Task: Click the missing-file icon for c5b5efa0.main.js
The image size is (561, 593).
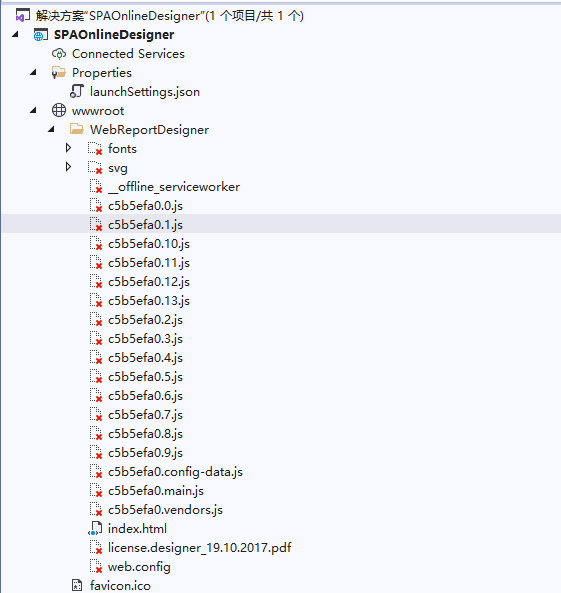Action: coord(96,491)
